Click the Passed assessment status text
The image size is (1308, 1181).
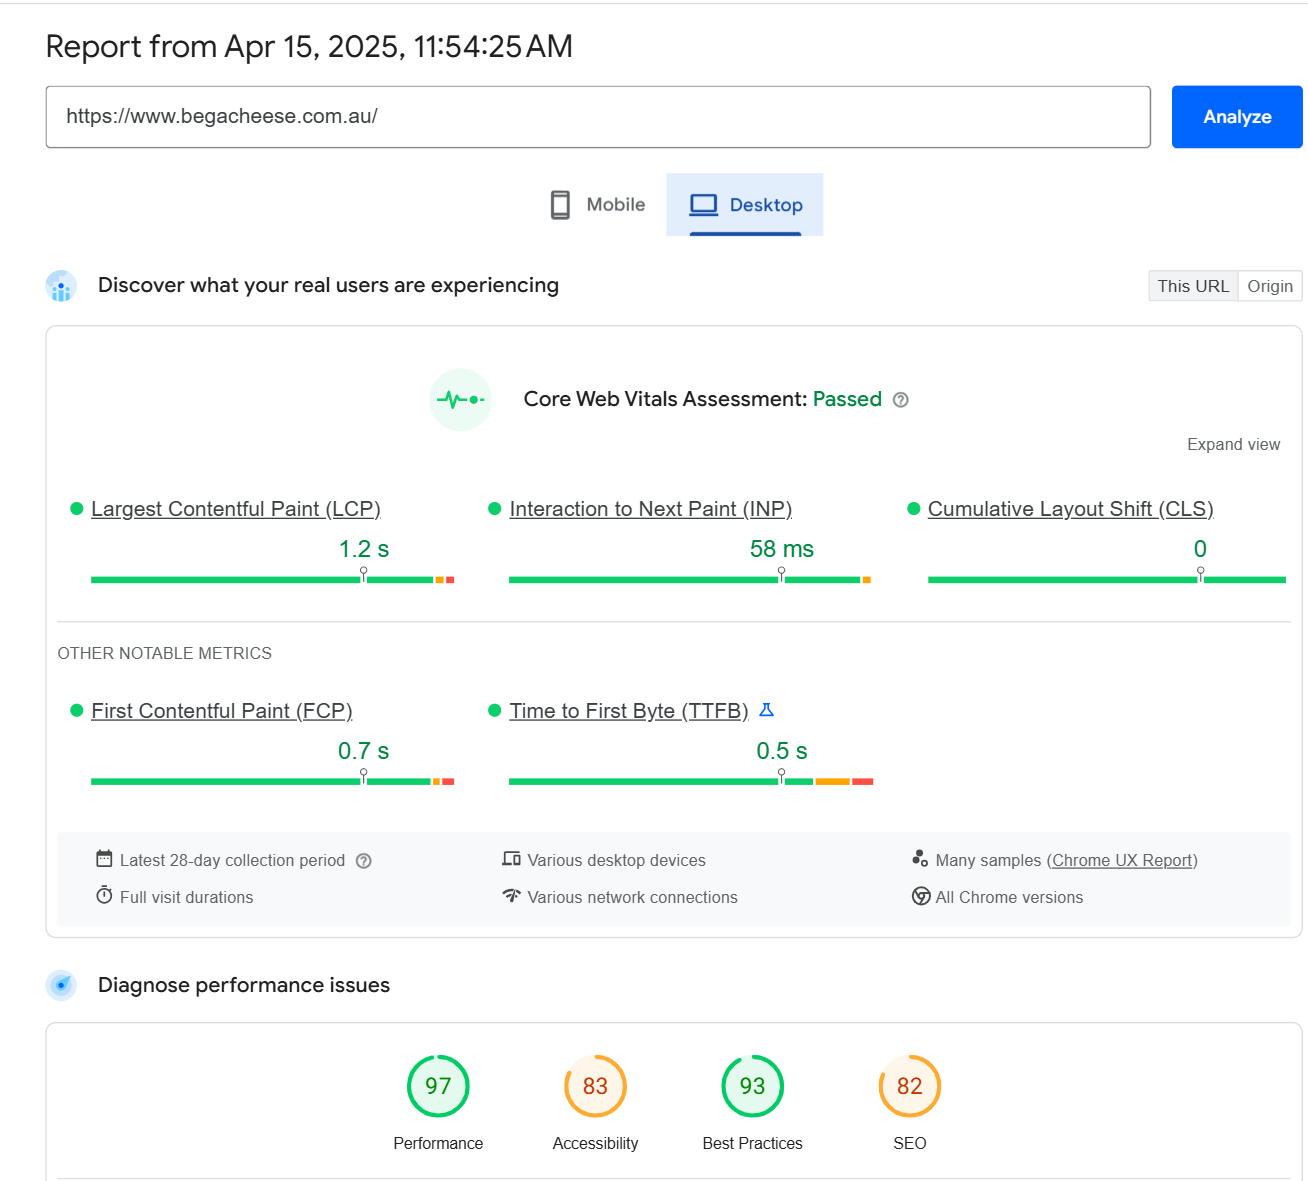(847, 399)
